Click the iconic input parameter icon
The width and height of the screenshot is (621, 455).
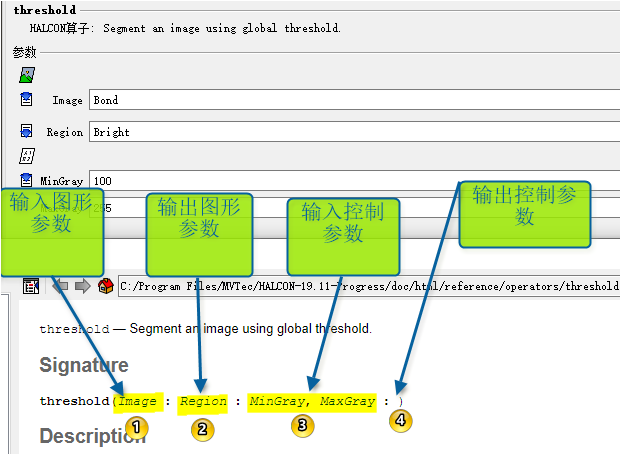pyautogui.click(x=27, y=75)
